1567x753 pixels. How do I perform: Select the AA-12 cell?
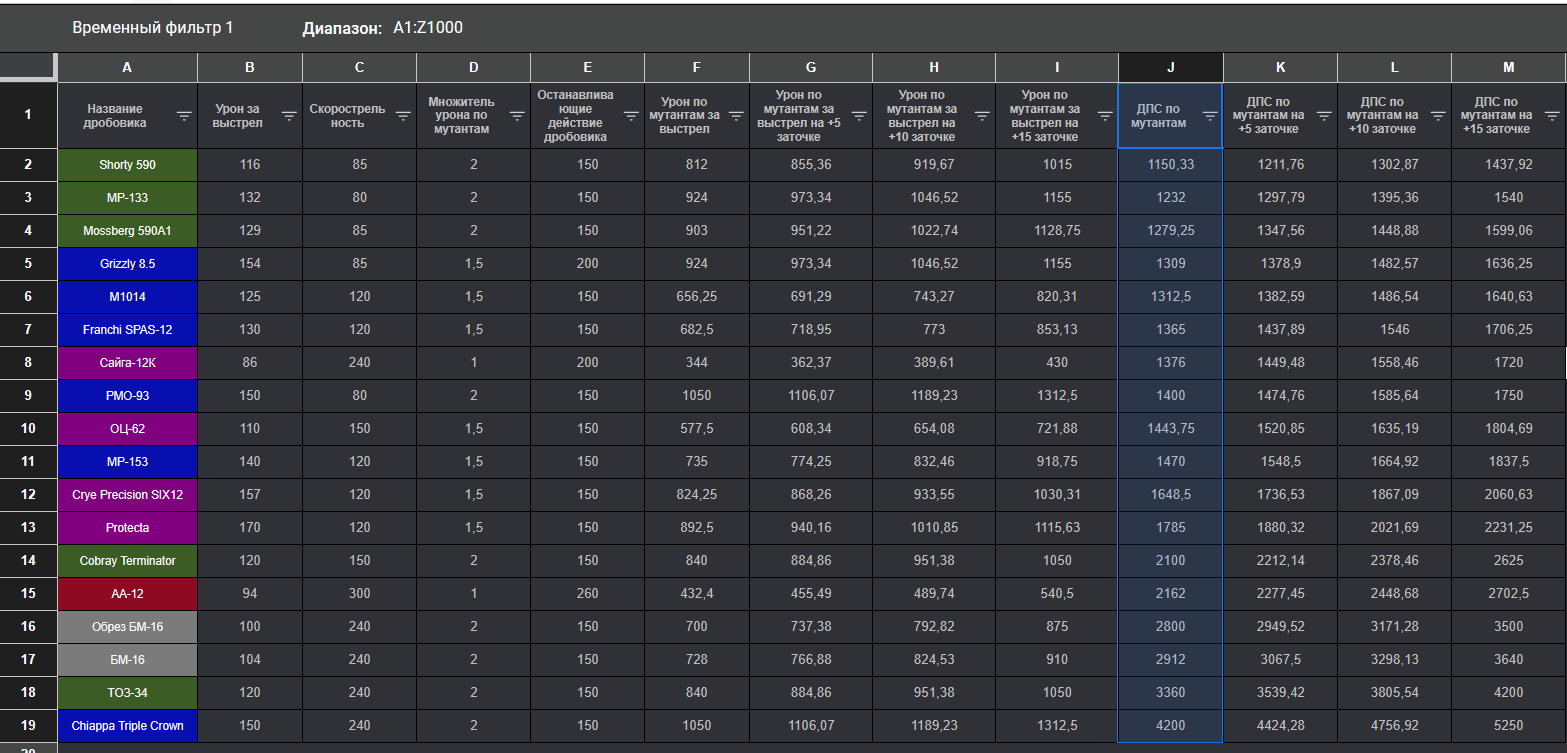[127, 593]
